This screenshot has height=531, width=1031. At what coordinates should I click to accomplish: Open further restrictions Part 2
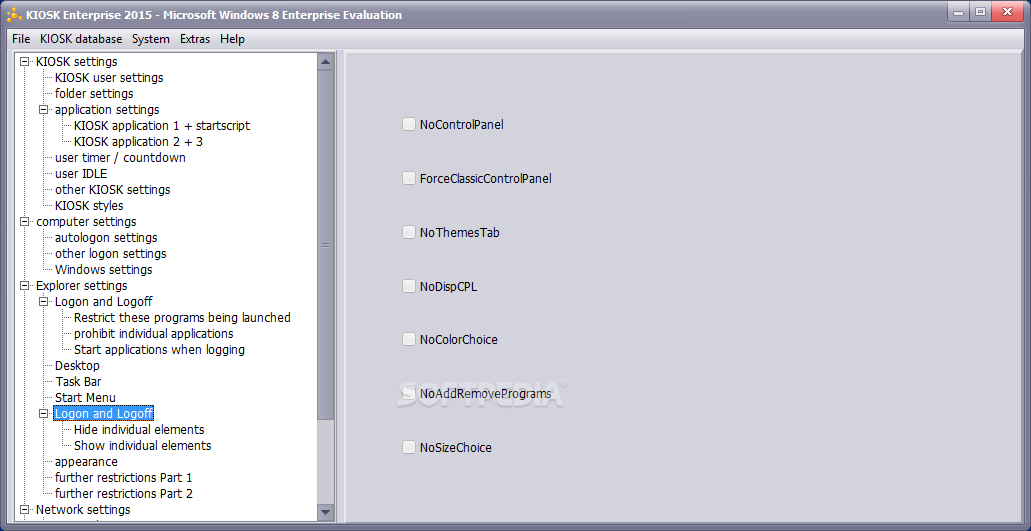click(x=124, y=494)
